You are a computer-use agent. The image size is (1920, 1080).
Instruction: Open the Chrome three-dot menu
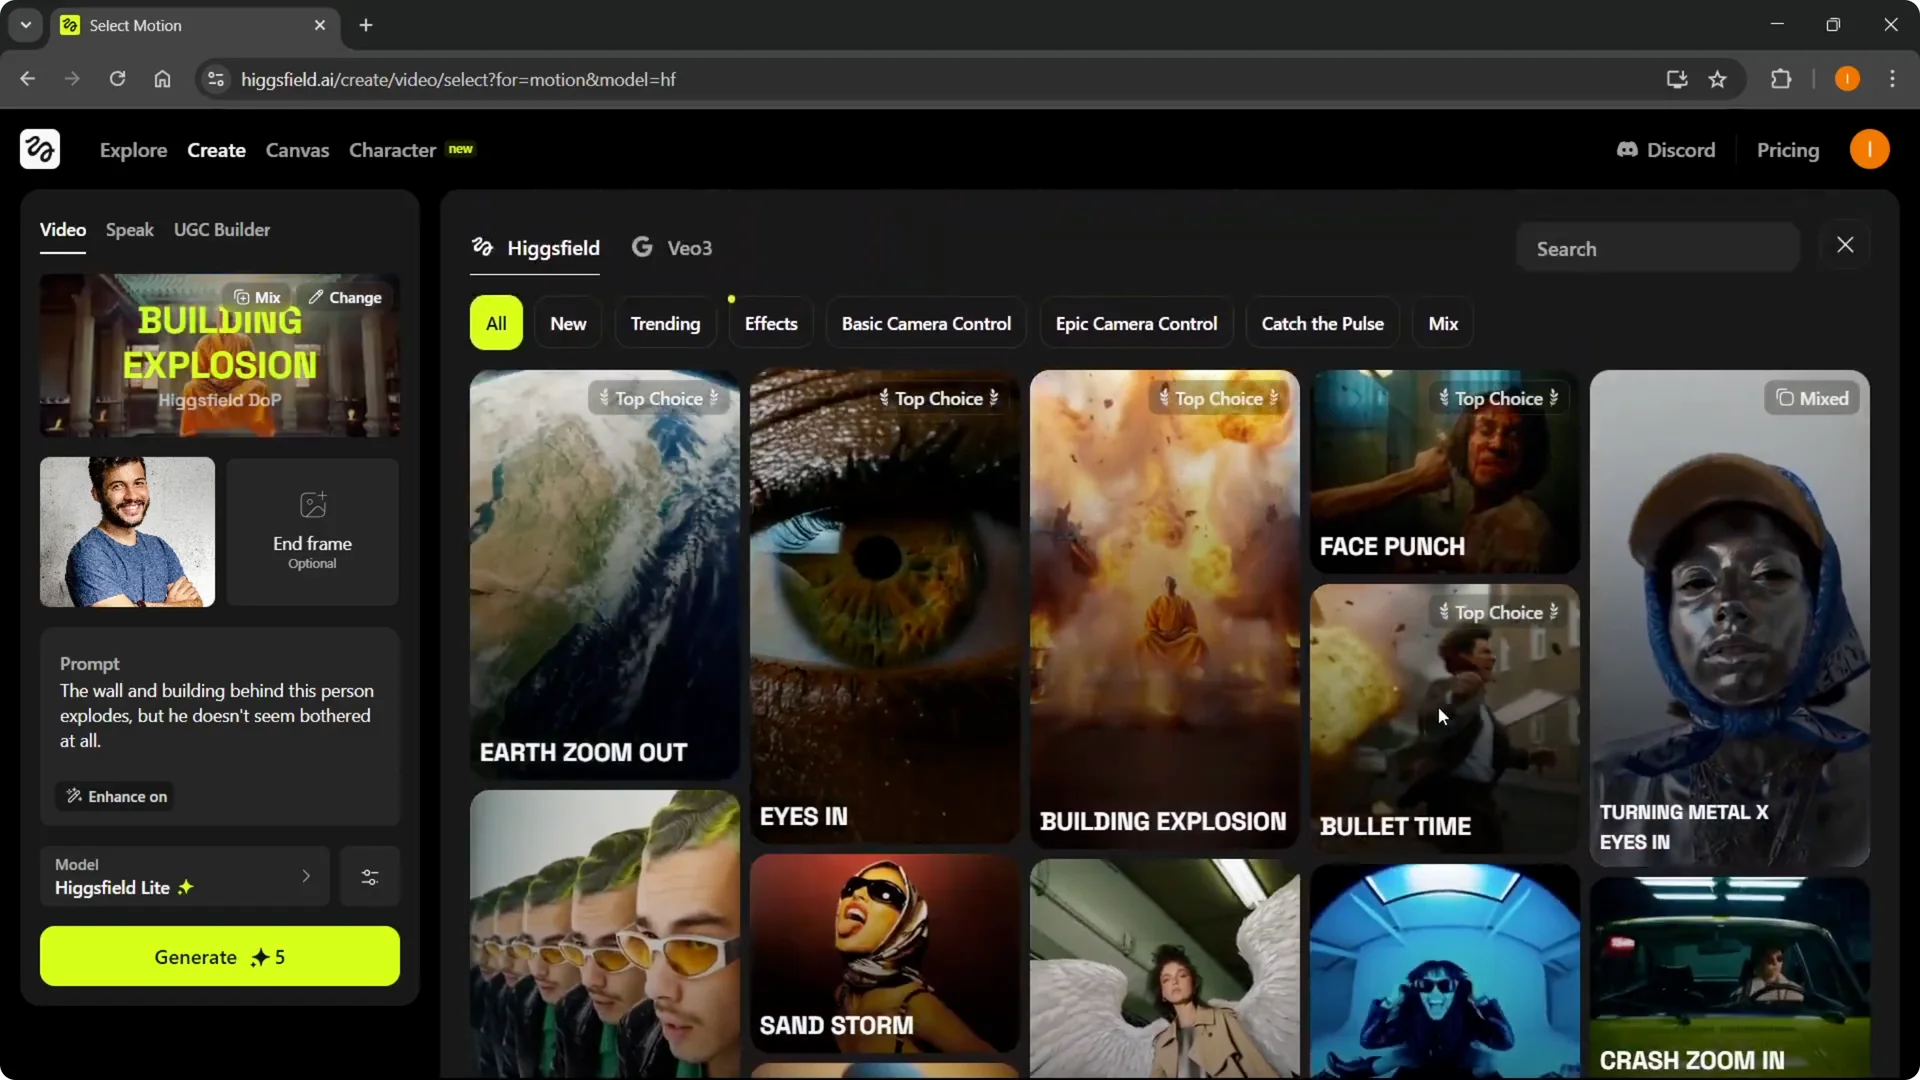tap(1892, 79)
